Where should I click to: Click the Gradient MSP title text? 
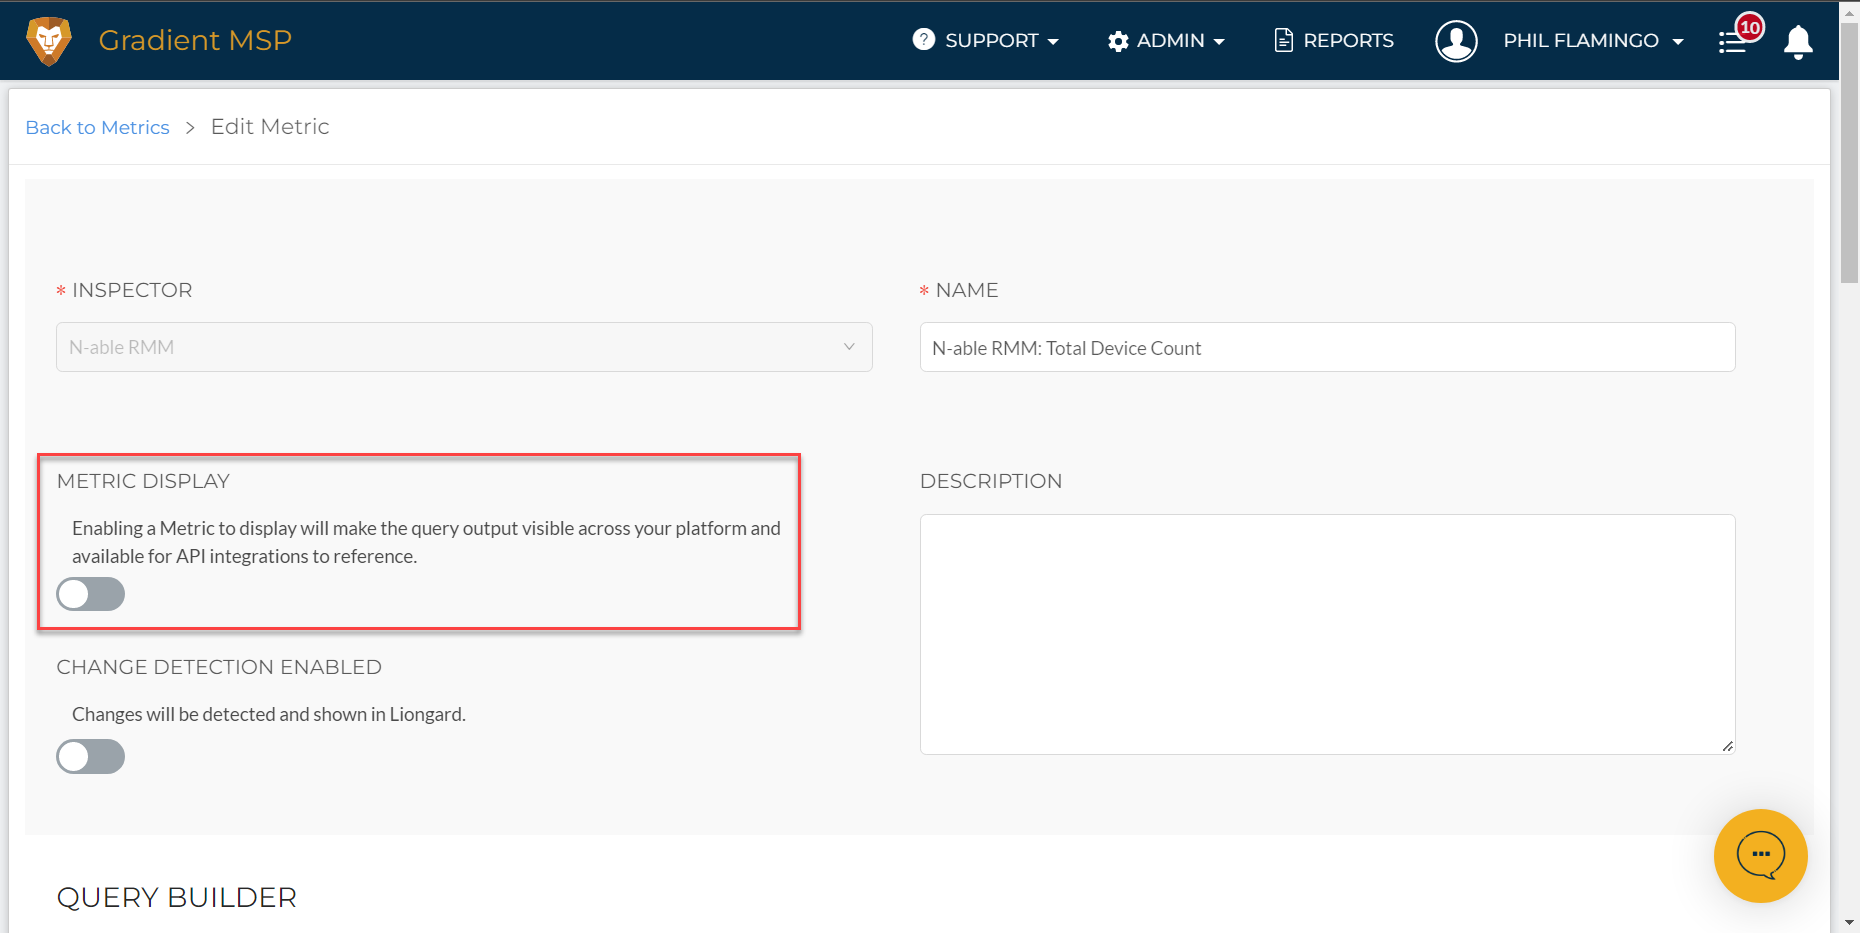click(195, 40)
